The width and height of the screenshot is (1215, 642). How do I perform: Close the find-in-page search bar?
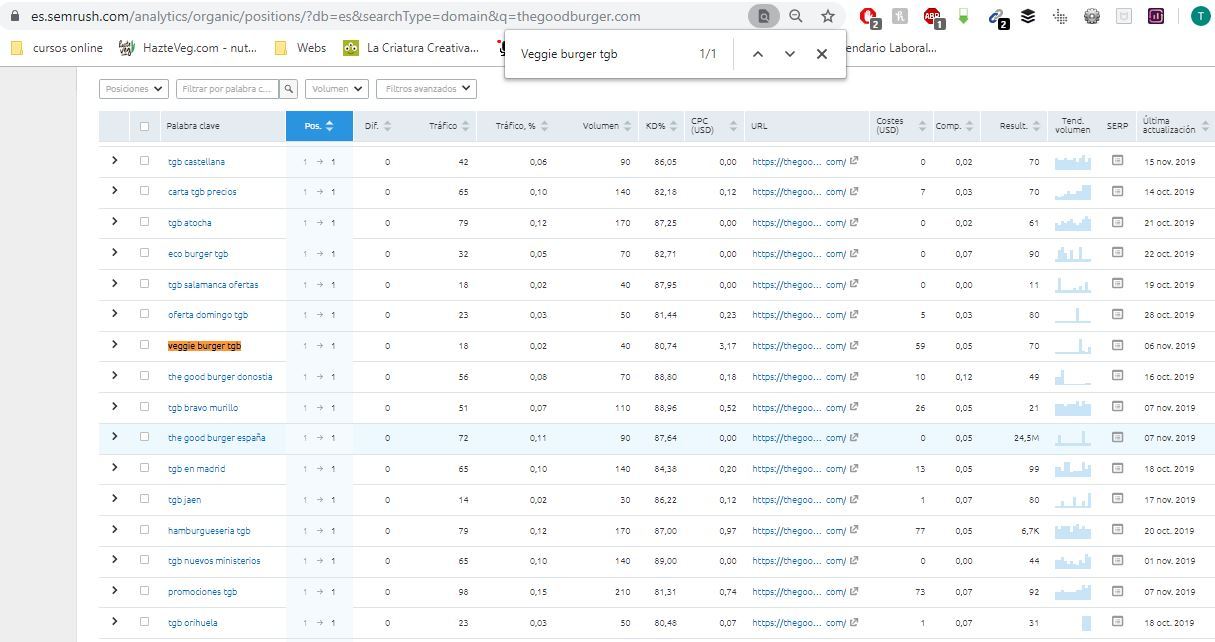tap(821, 54)
